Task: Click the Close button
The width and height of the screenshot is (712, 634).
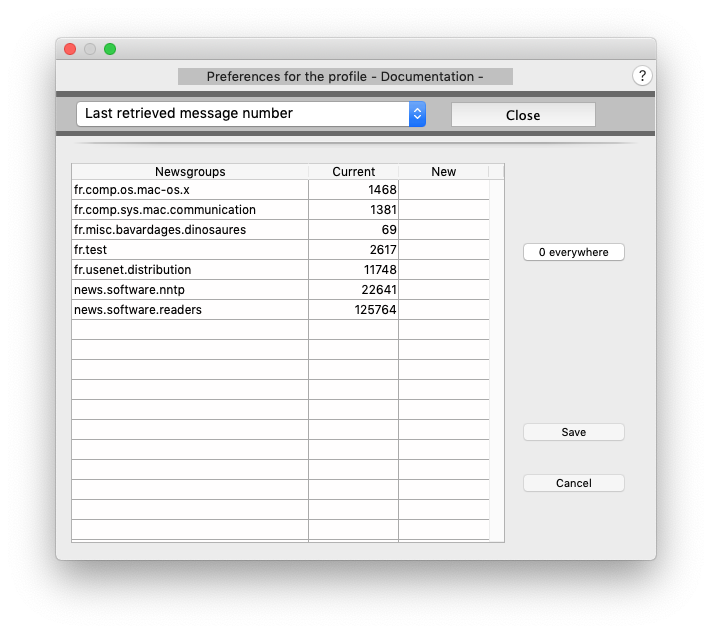Action: click(523, 115)
